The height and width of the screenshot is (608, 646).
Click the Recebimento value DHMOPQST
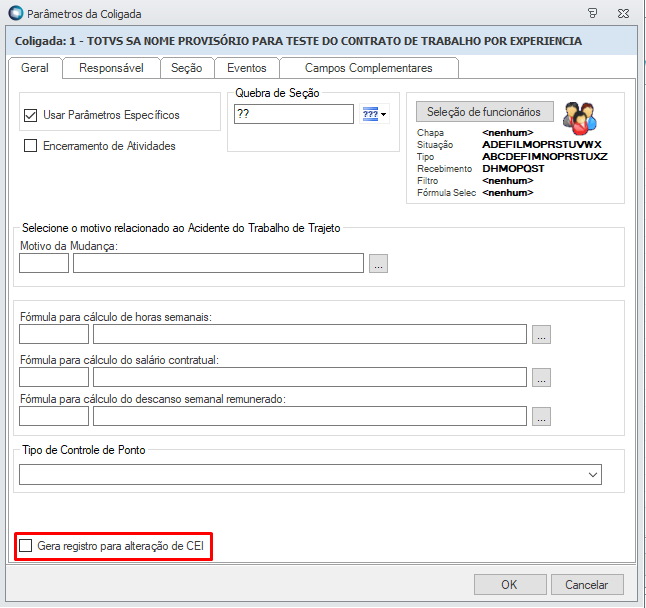[513, 168]
